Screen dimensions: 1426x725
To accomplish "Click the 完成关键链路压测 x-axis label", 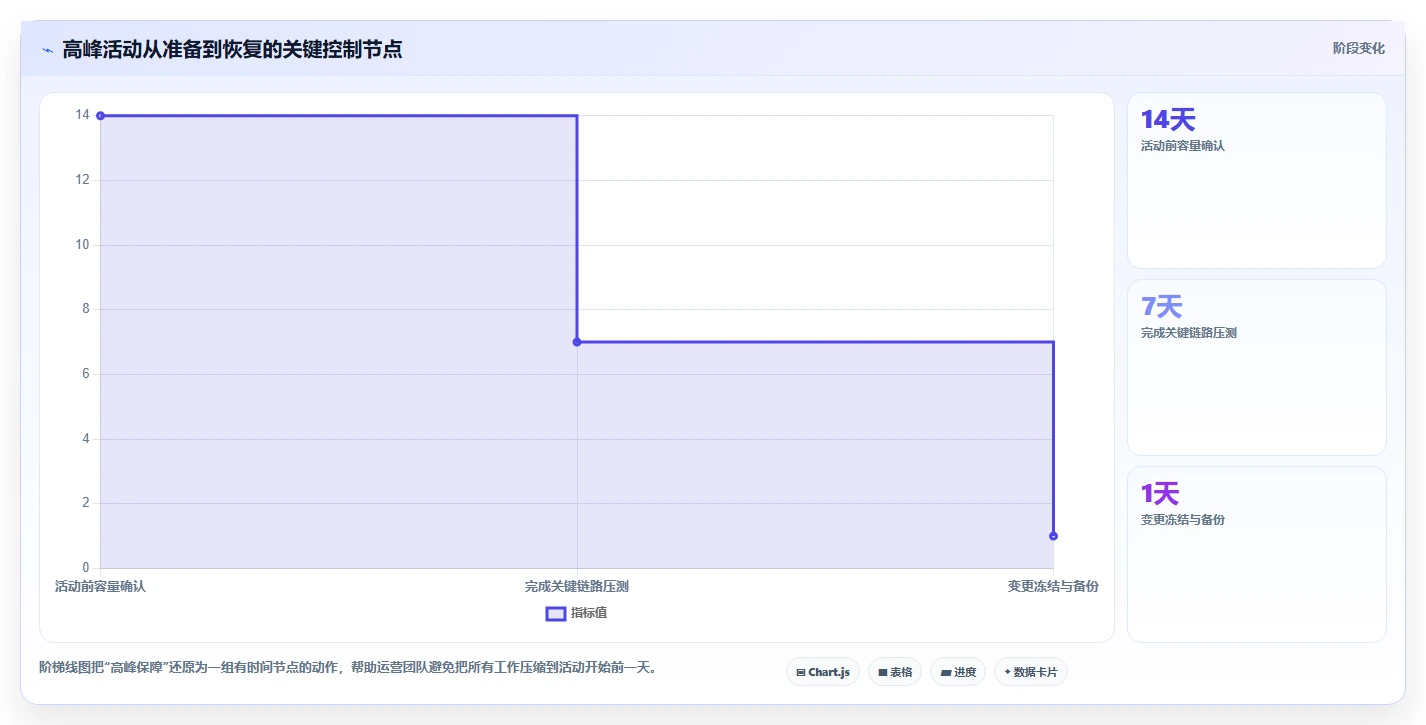I will coord(577,586).
